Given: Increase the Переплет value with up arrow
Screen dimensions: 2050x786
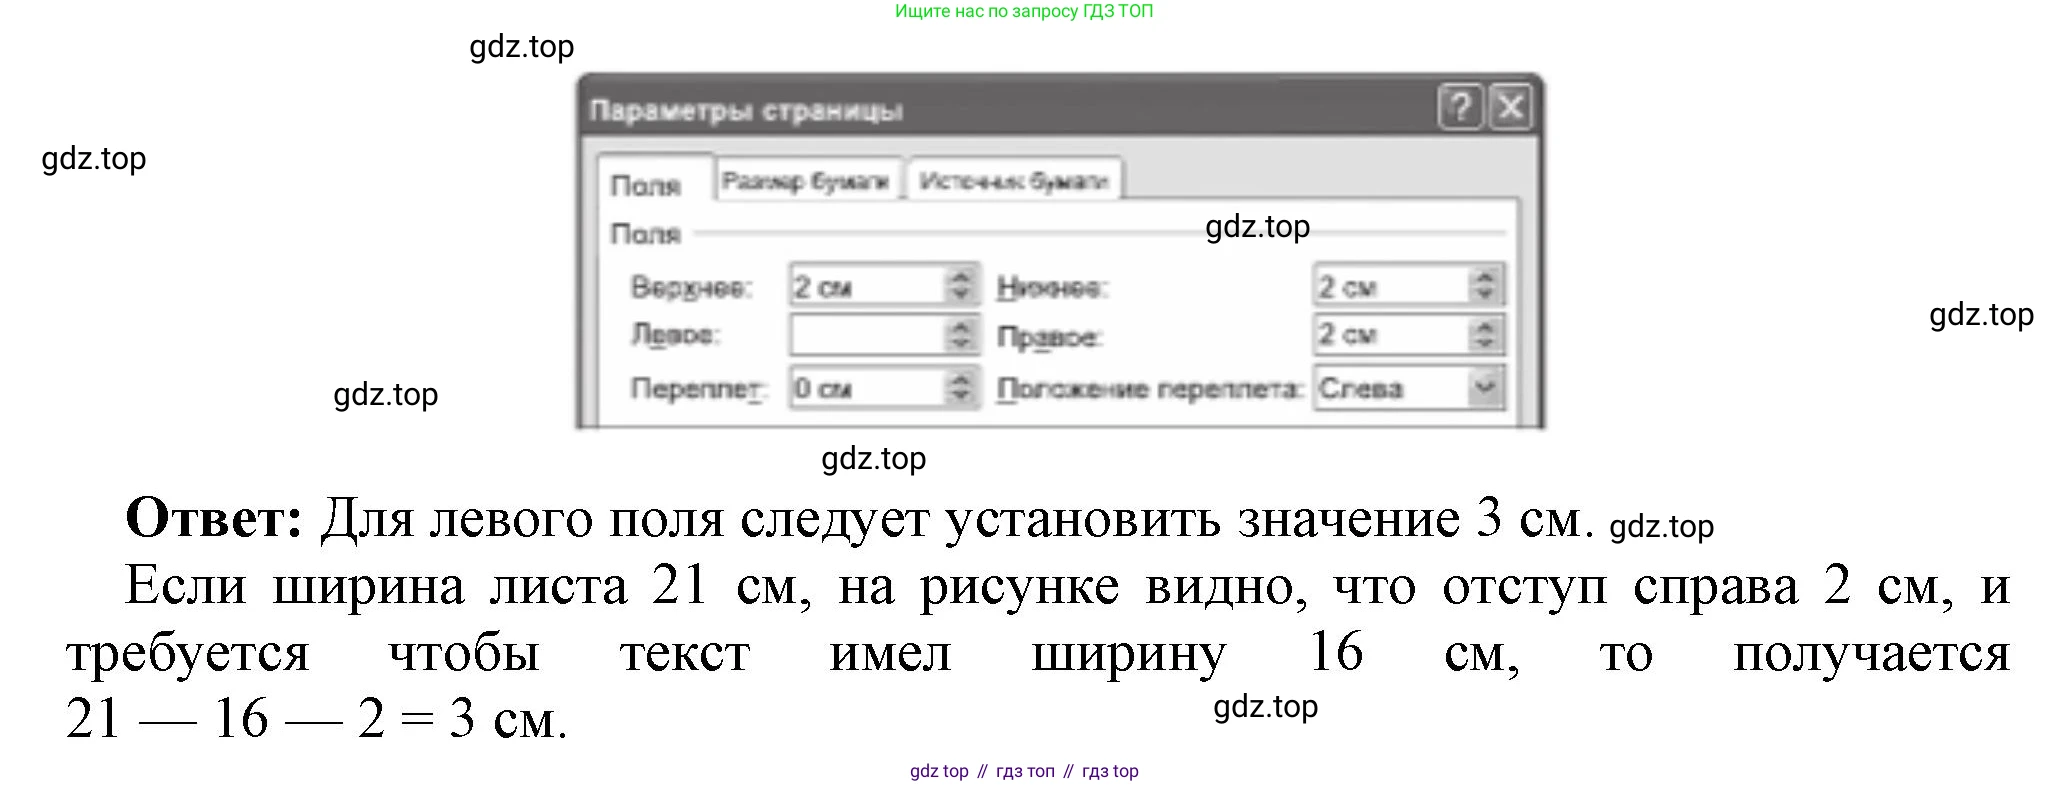Looking at the screenshot, I should point(961,378).
